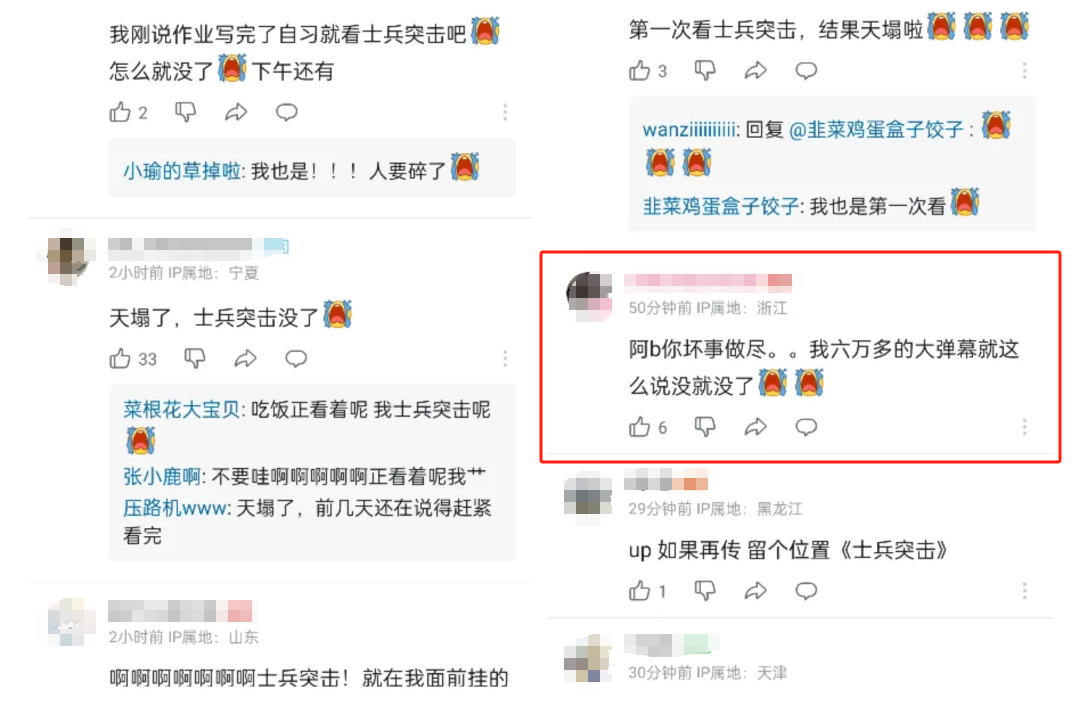1080x713 pixels.
Task: Dislike the 下午还有 comment with 2 likes
Action: [185, 112]
